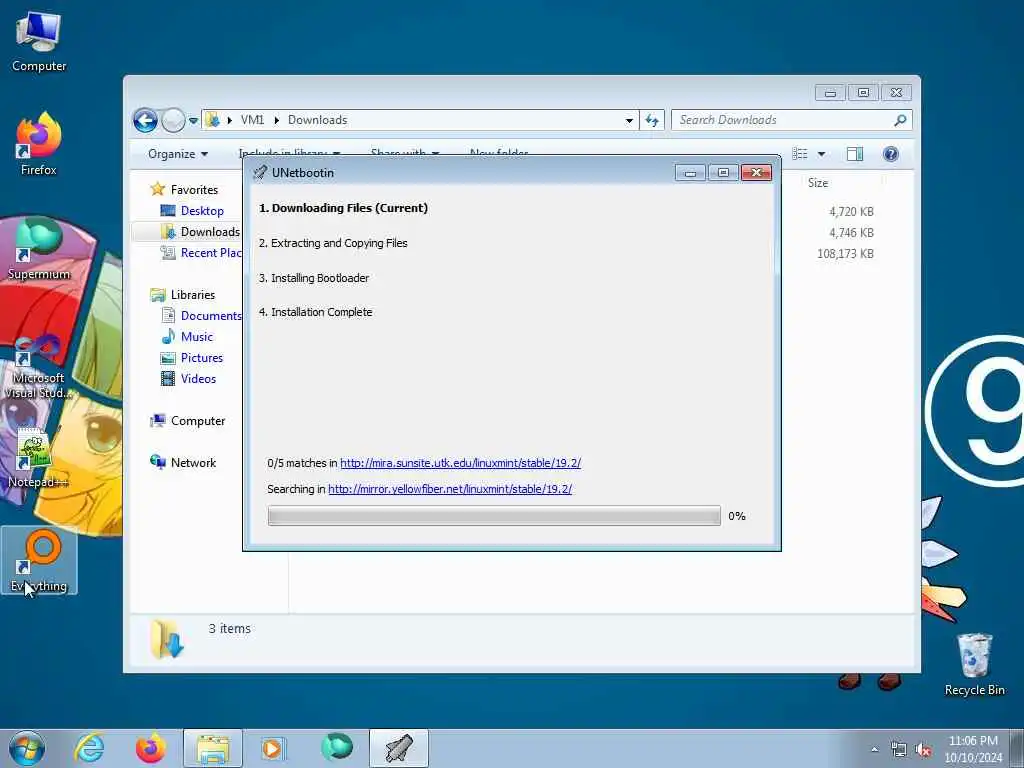
Task: Click the Downloads breadcrumb in address bar
Action: point(317,120)
